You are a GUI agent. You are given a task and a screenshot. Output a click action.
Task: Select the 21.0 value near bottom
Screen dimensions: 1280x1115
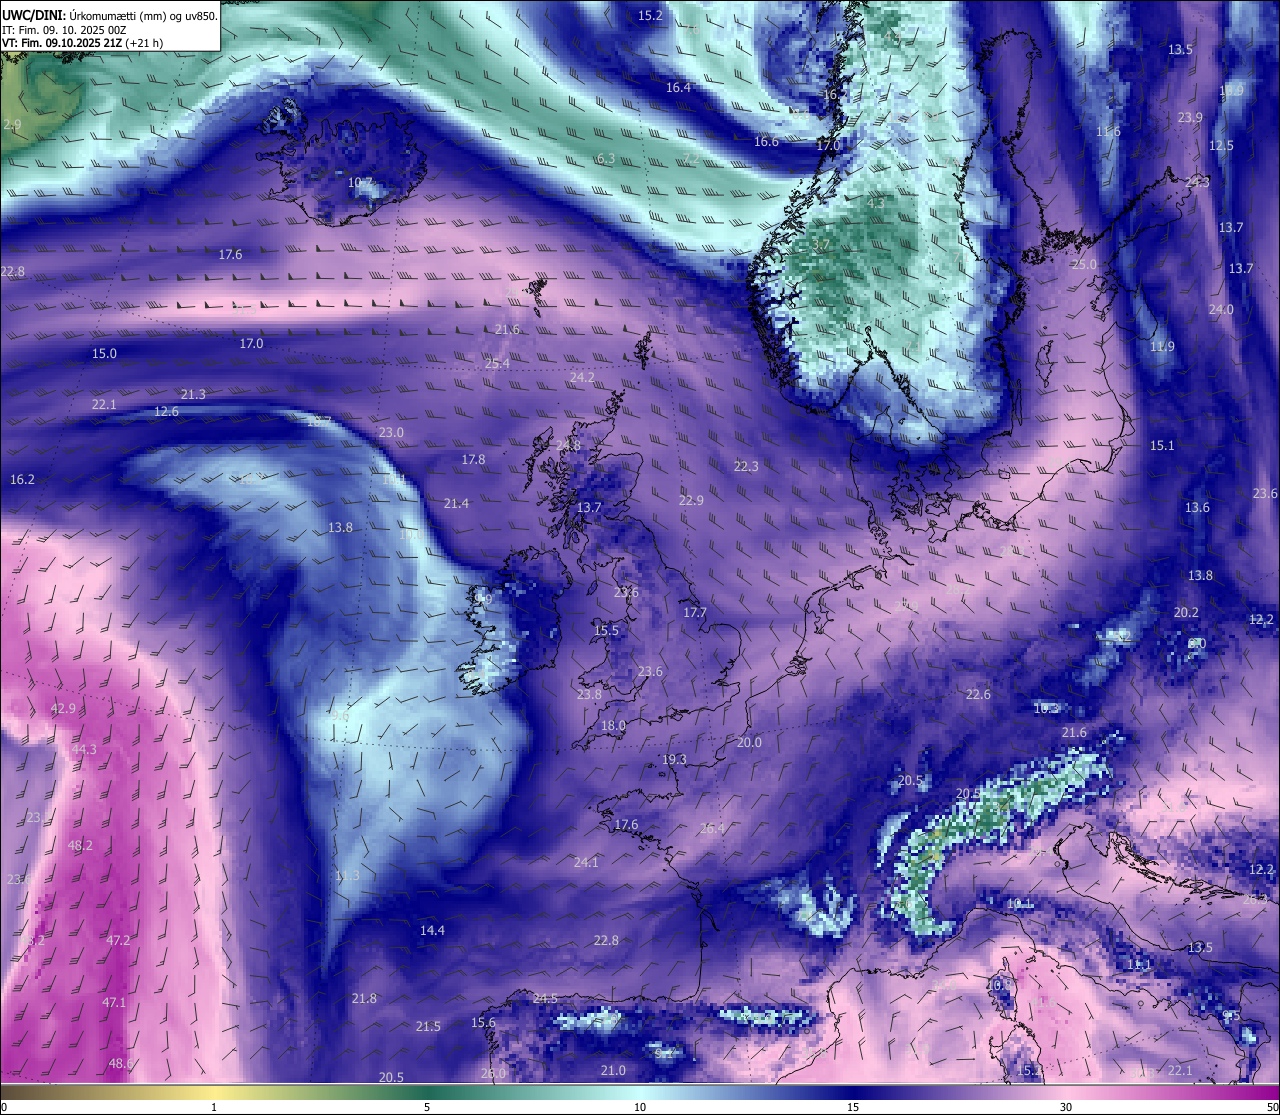[613, 1071]
